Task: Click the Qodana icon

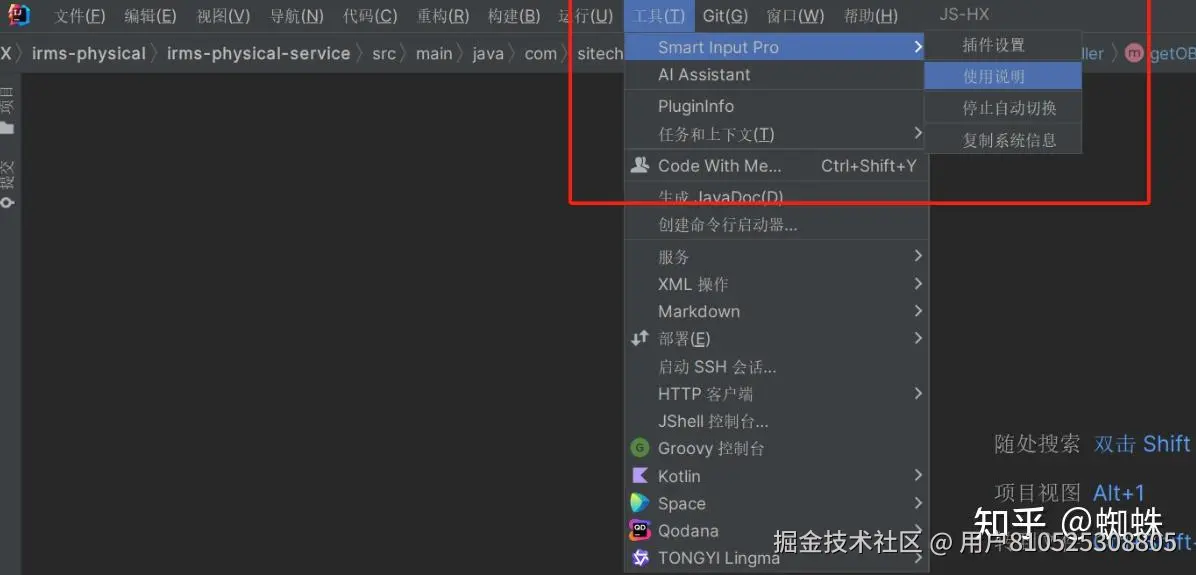Action: [x=639, y=531]
